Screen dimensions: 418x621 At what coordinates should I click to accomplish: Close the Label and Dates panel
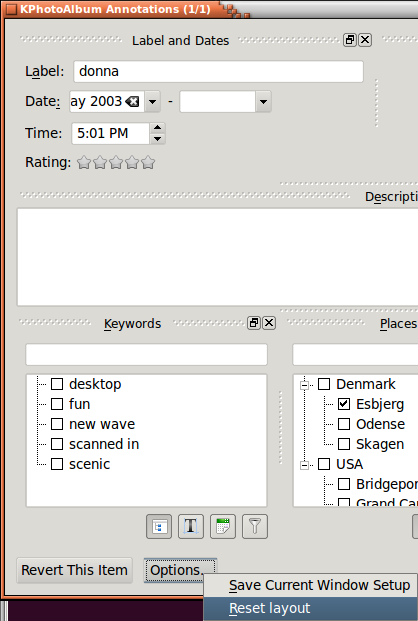pos(365,40)
